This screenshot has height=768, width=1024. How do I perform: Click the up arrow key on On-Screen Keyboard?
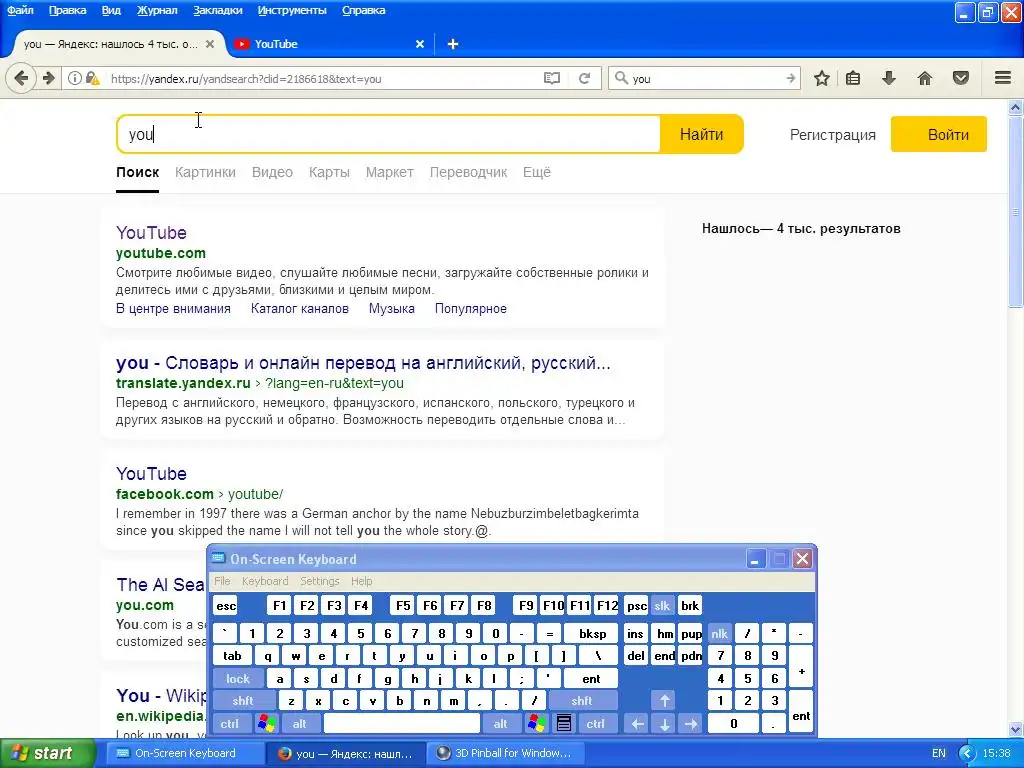tap(664, 701)
